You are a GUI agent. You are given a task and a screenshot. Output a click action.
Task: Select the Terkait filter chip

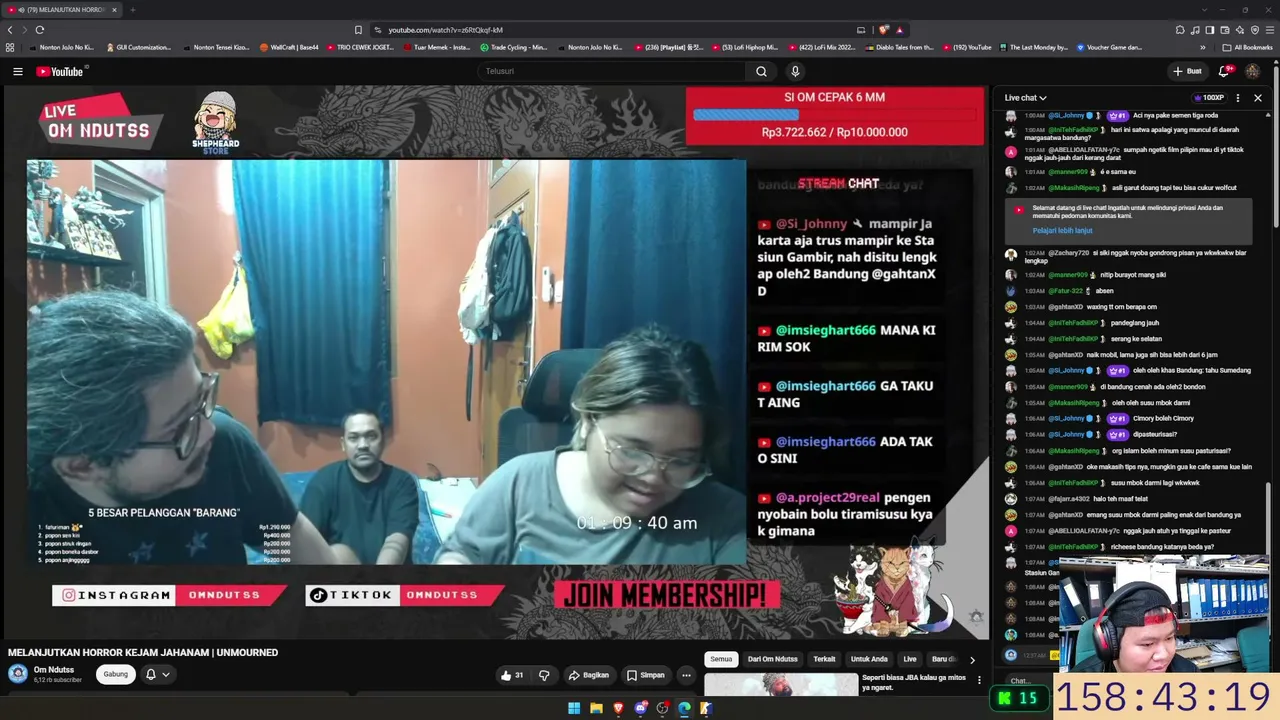(824, 659)
